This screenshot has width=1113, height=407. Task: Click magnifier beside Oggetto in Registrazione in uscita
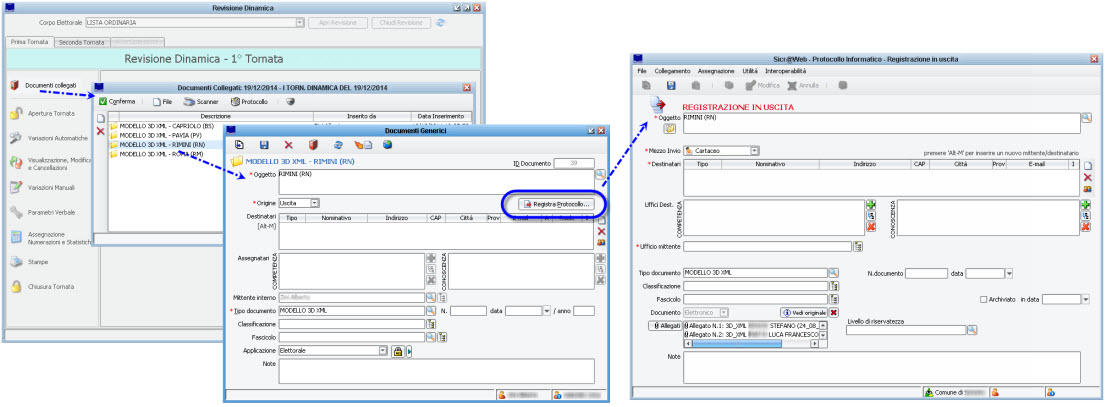pyautogui.click(x=1086, y=118)
